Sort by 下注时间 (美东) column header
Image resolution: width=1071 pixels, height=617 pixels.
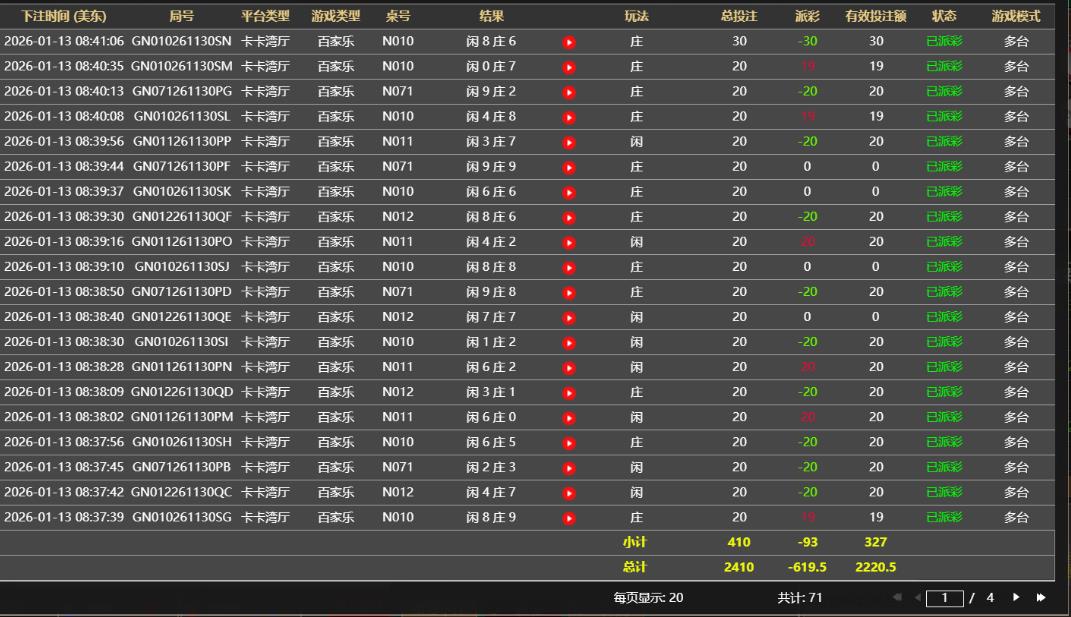point(64,16)
